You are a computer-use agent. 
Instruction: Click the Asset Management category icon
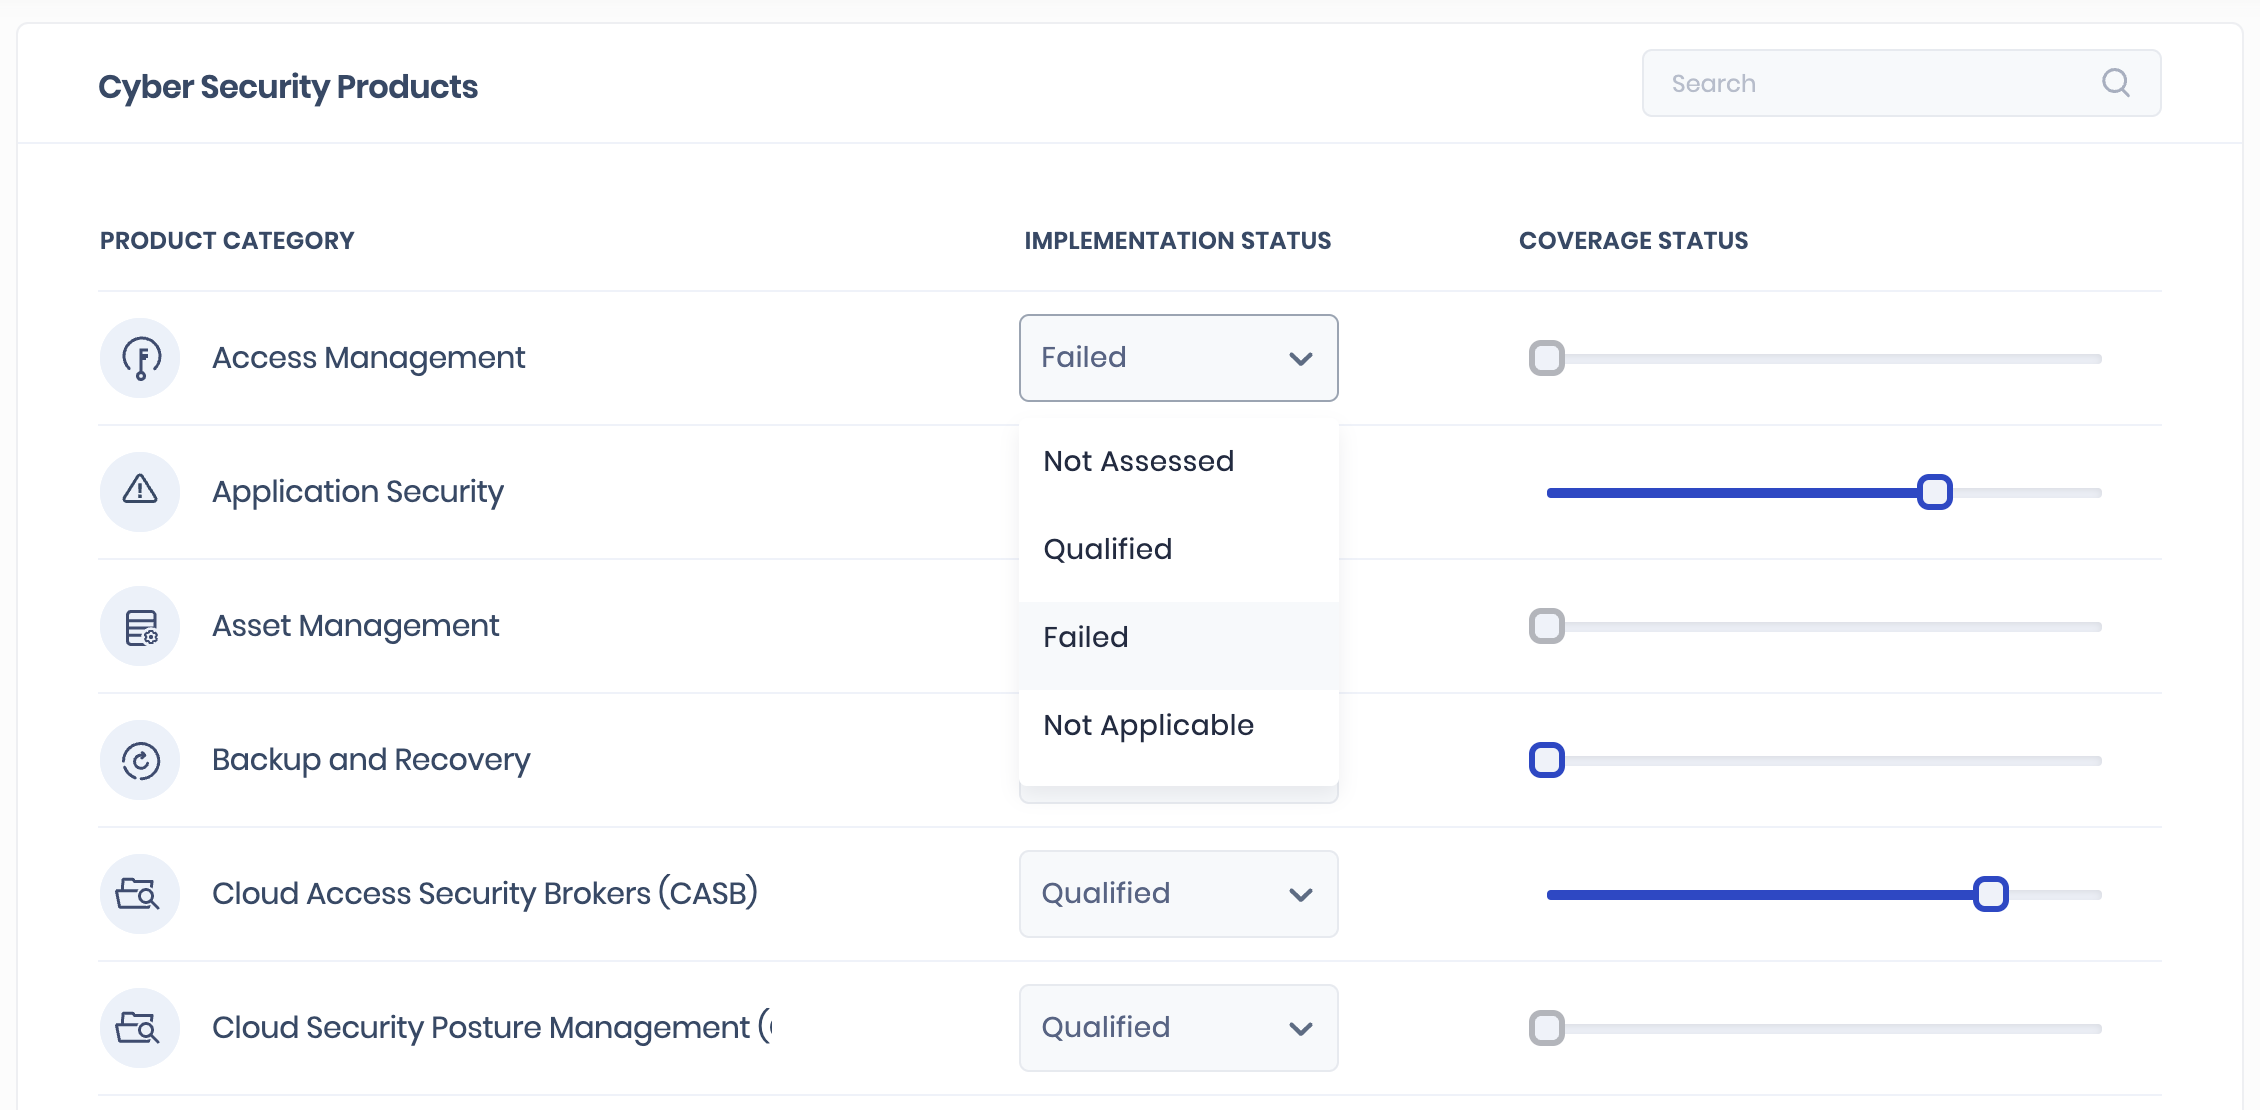pos(140,626)
